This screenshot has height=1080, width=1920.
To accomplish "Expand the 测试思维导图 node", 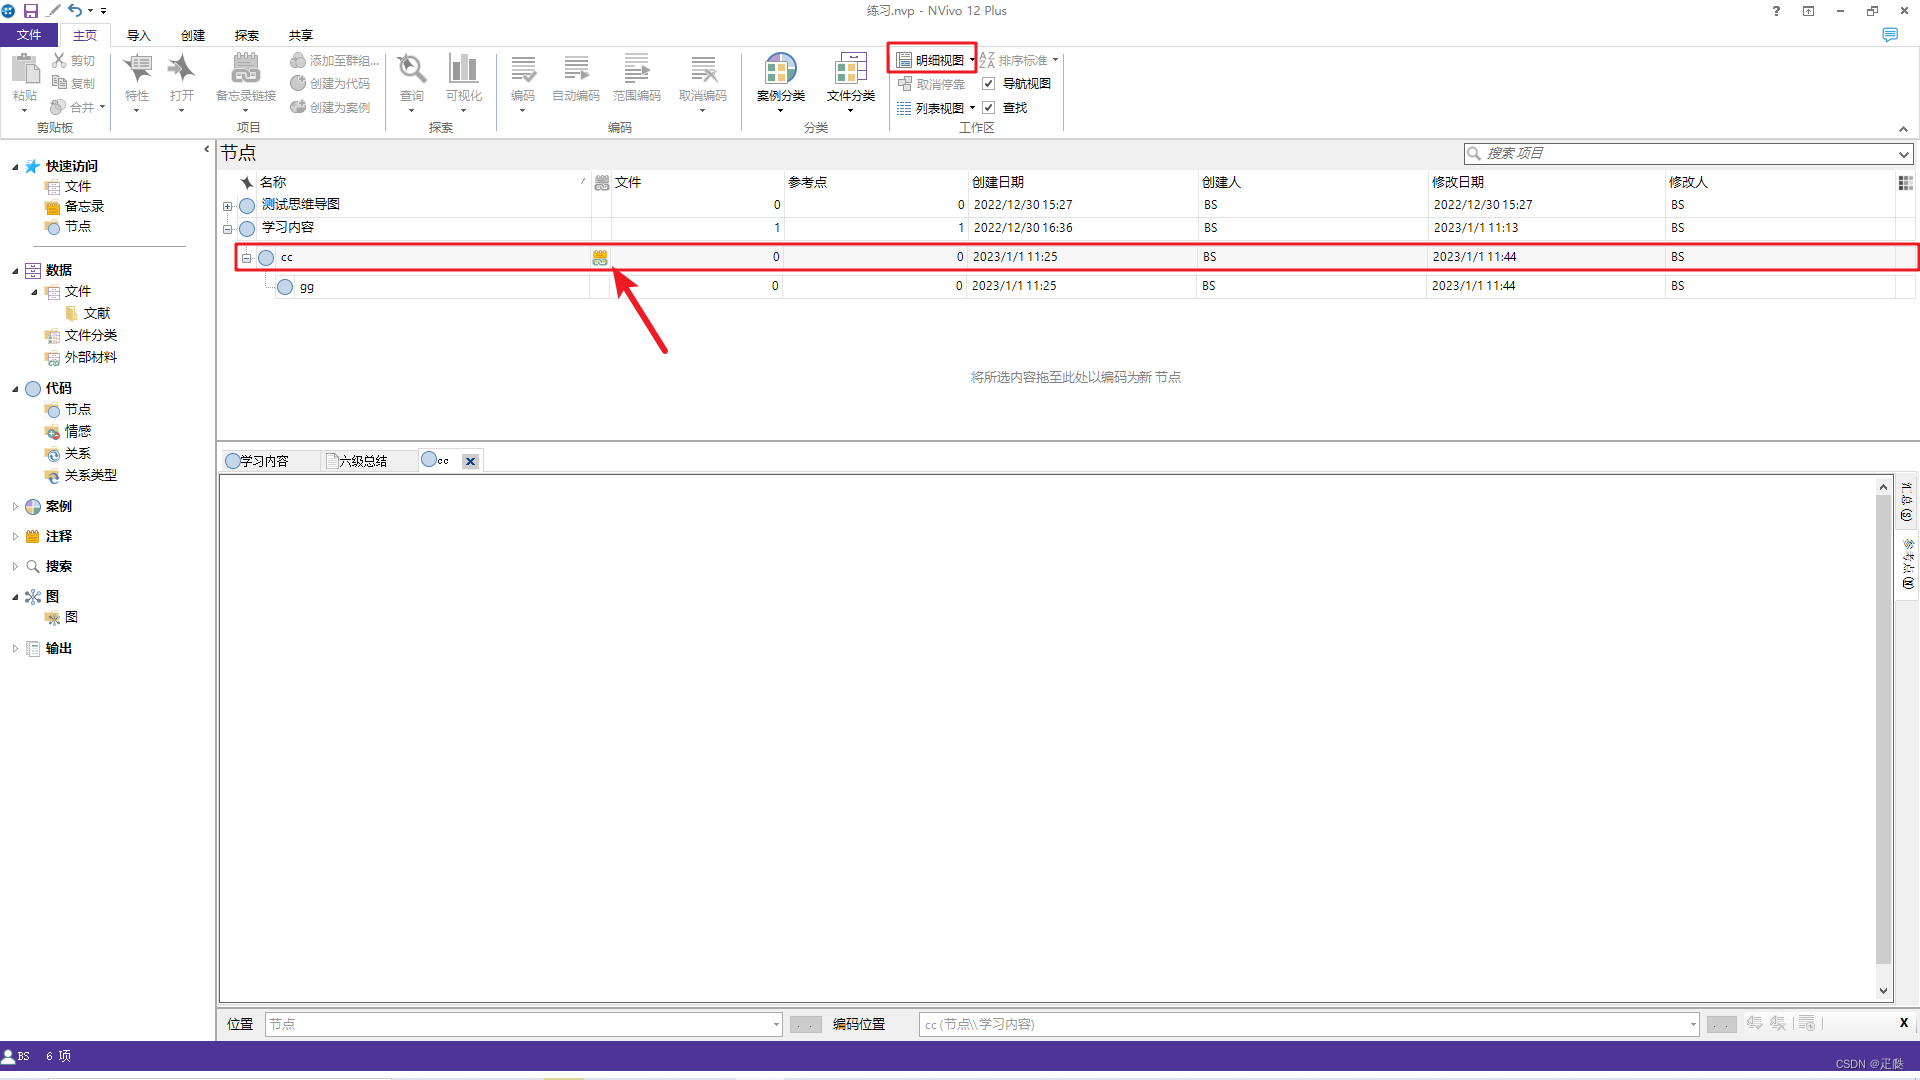I will [x=227, y=206].
